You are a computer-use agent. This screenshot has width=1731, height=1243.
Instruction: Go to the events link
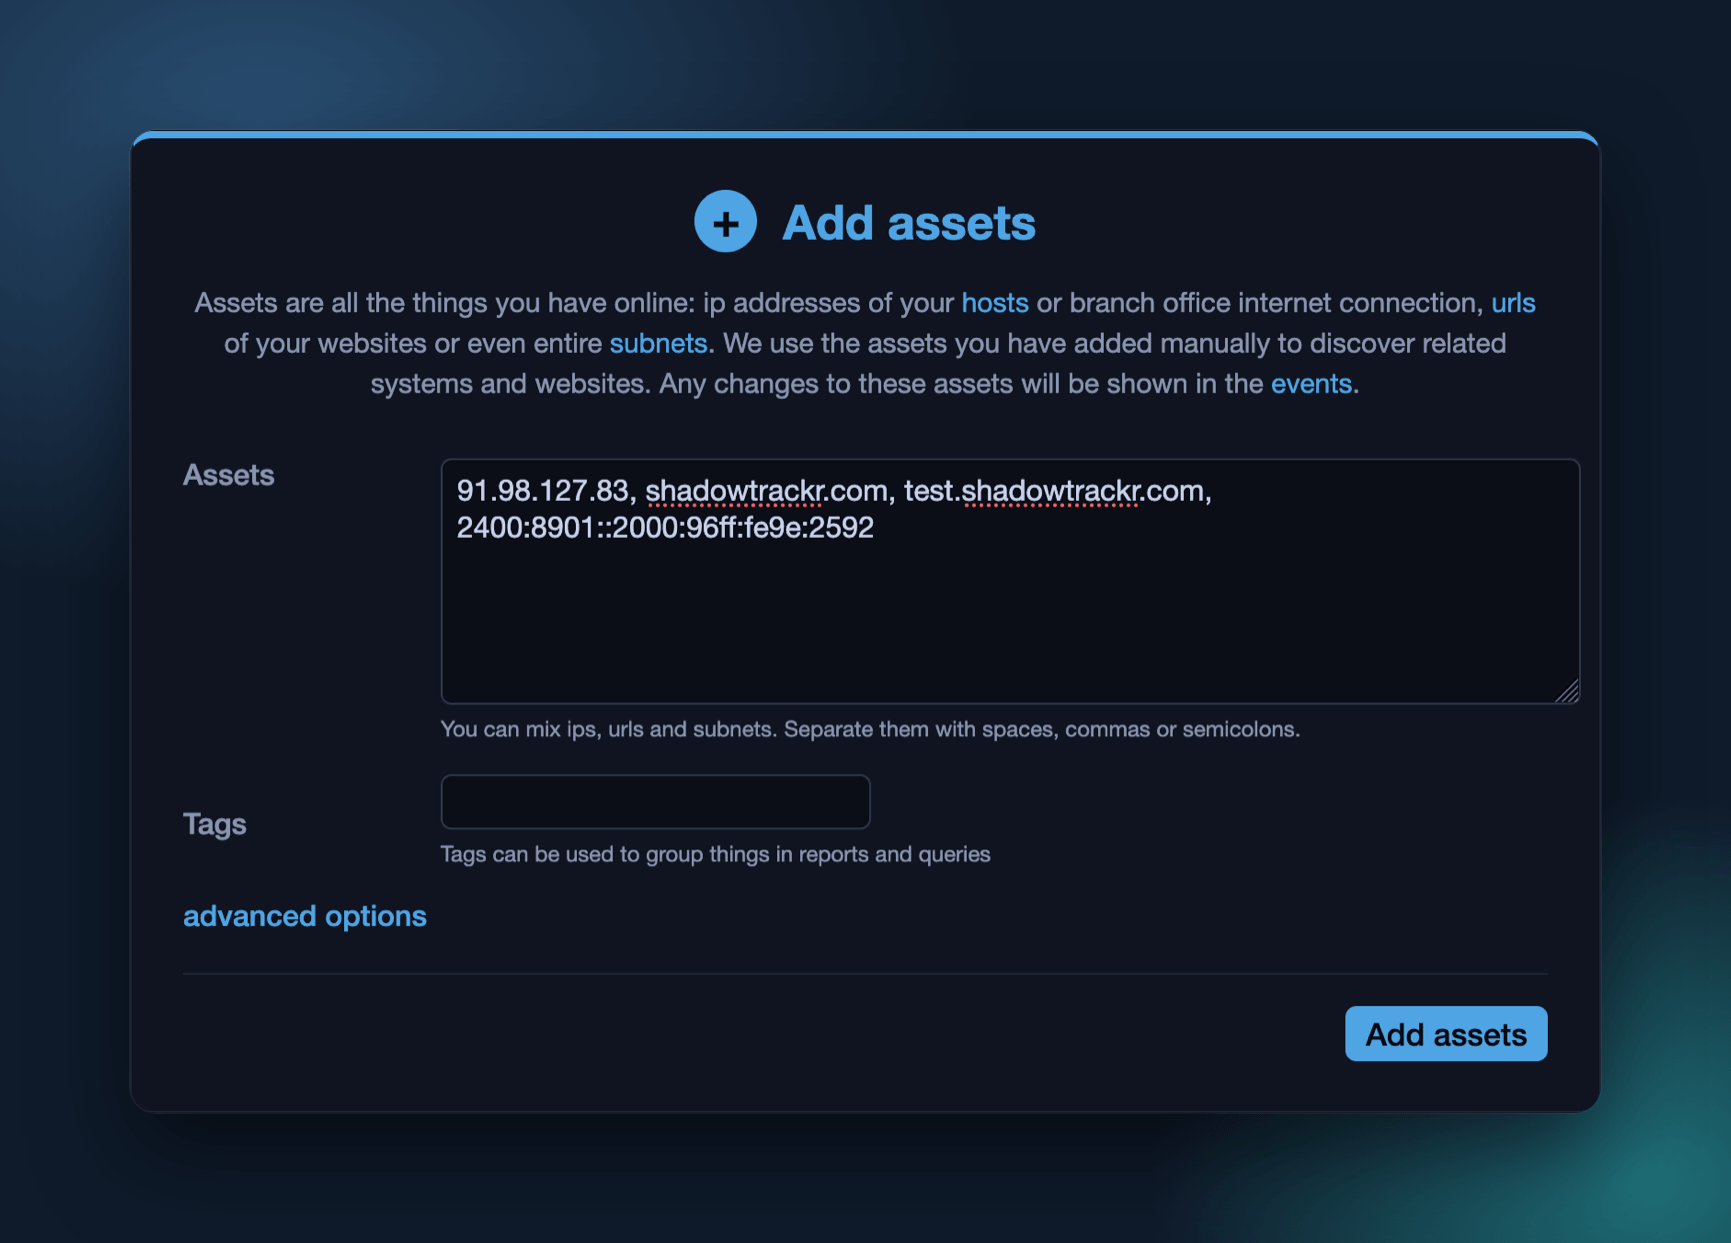[1311, 384]
